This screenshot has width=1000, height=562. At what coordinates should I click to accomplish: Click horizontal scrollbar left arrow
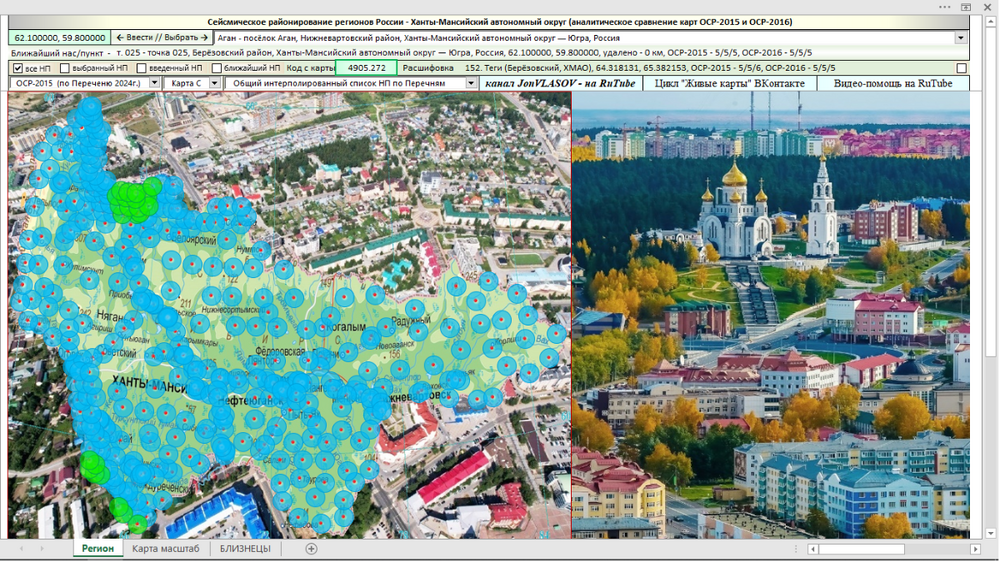pyautogui.click(x=812, y=549)
